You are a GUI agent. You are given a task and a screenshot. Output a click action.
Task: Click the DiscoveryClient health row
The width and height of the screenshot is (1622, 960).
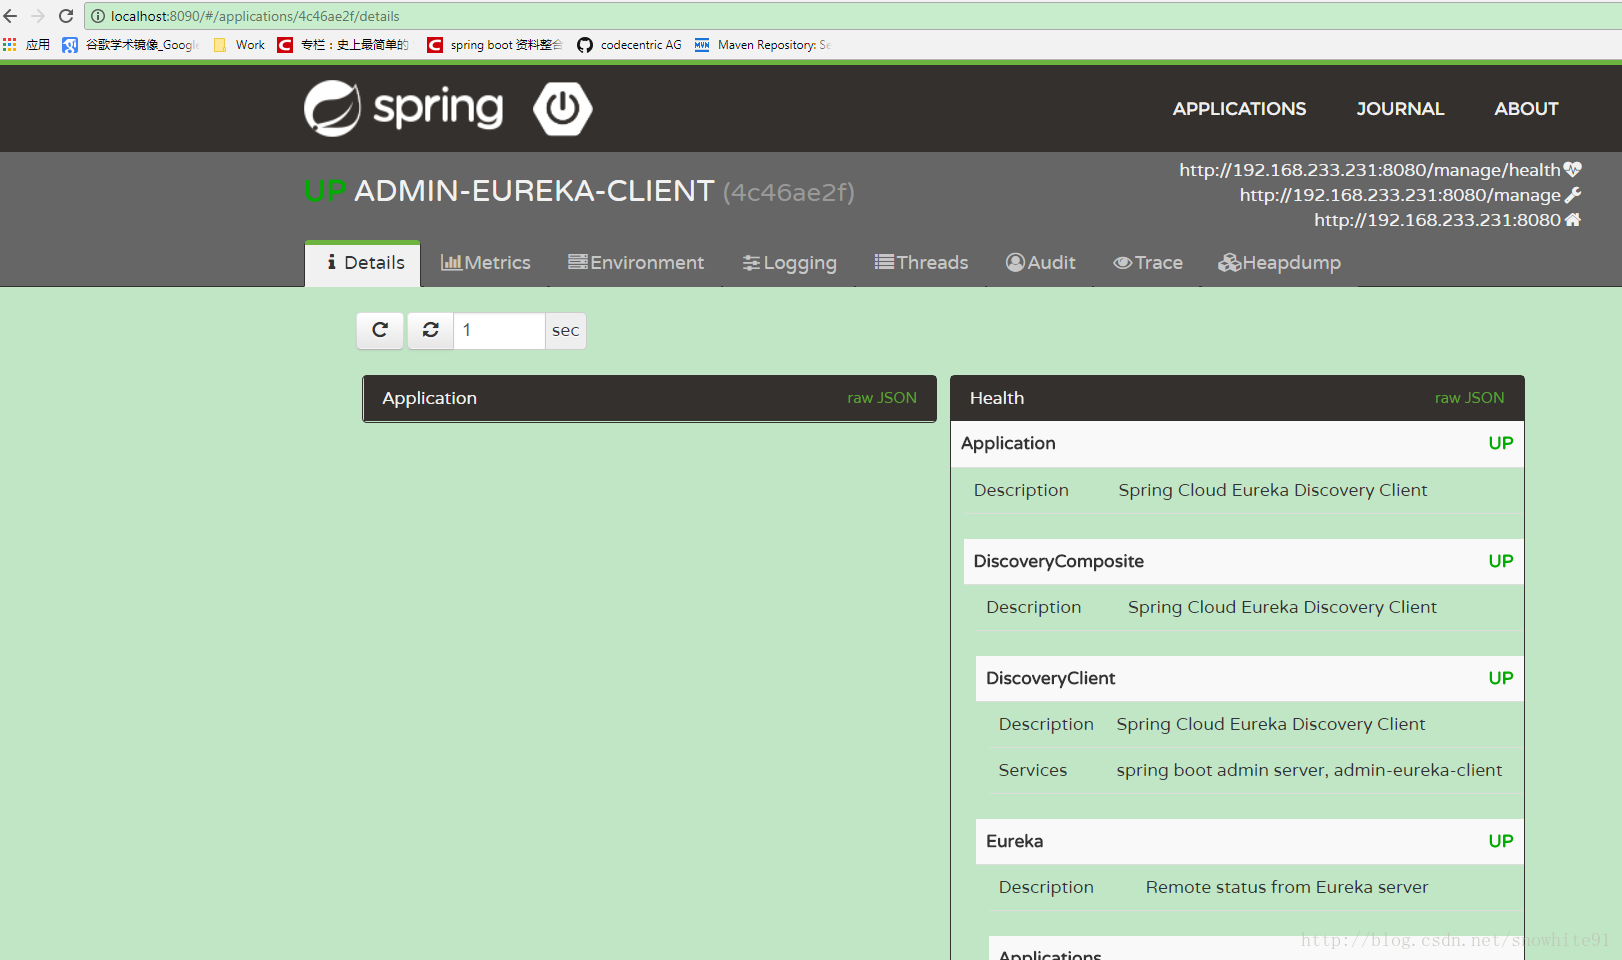point(1249,678)
